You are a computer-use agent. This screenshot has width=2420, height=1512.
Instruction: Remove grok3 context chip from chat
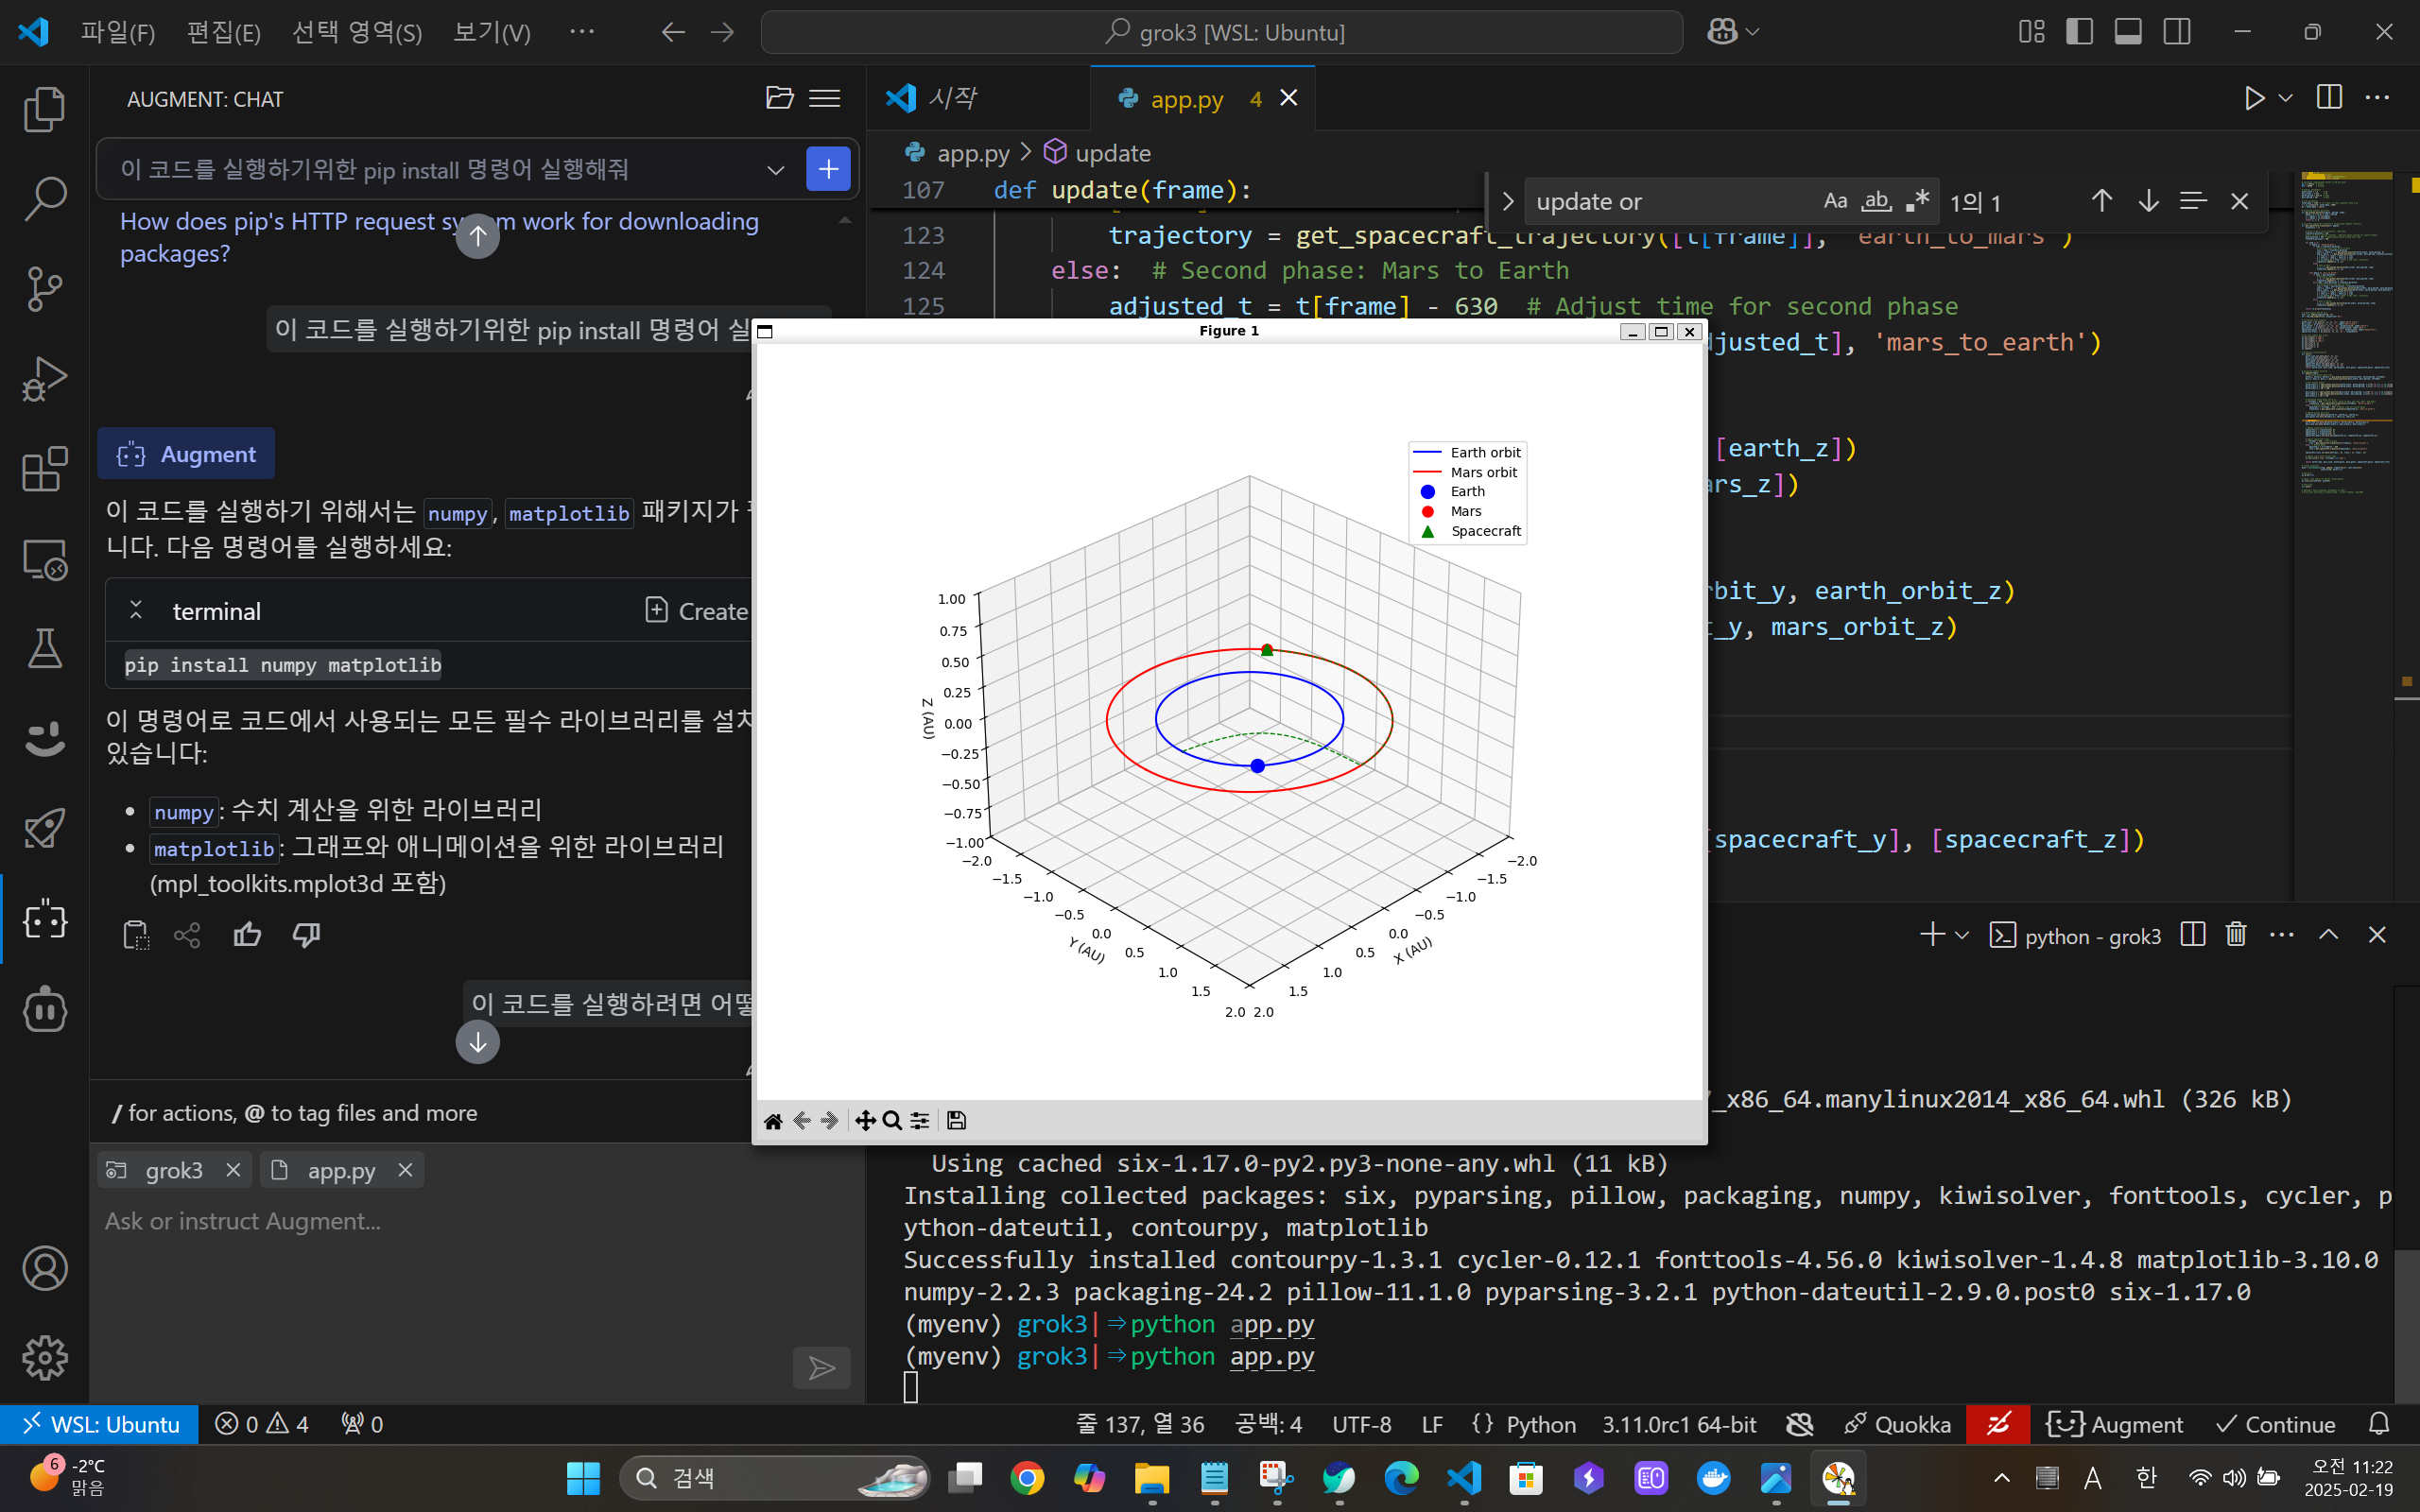(x=233, y=1170)
